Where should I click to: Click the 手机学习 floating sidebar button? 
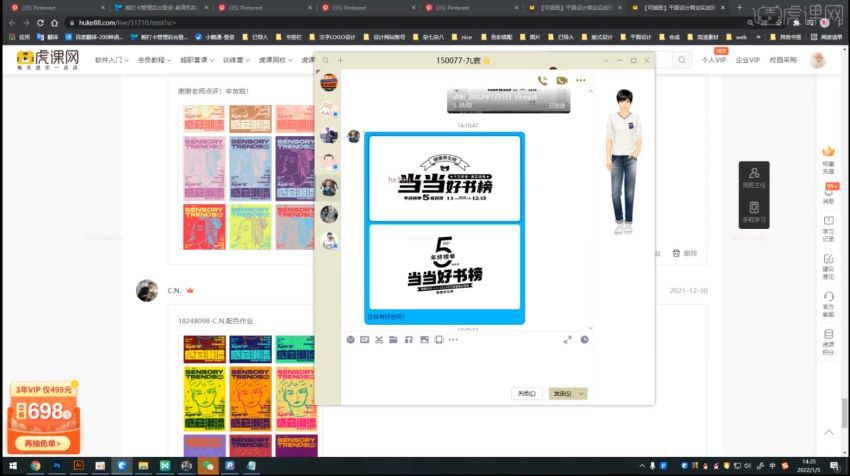pos(754,212)
